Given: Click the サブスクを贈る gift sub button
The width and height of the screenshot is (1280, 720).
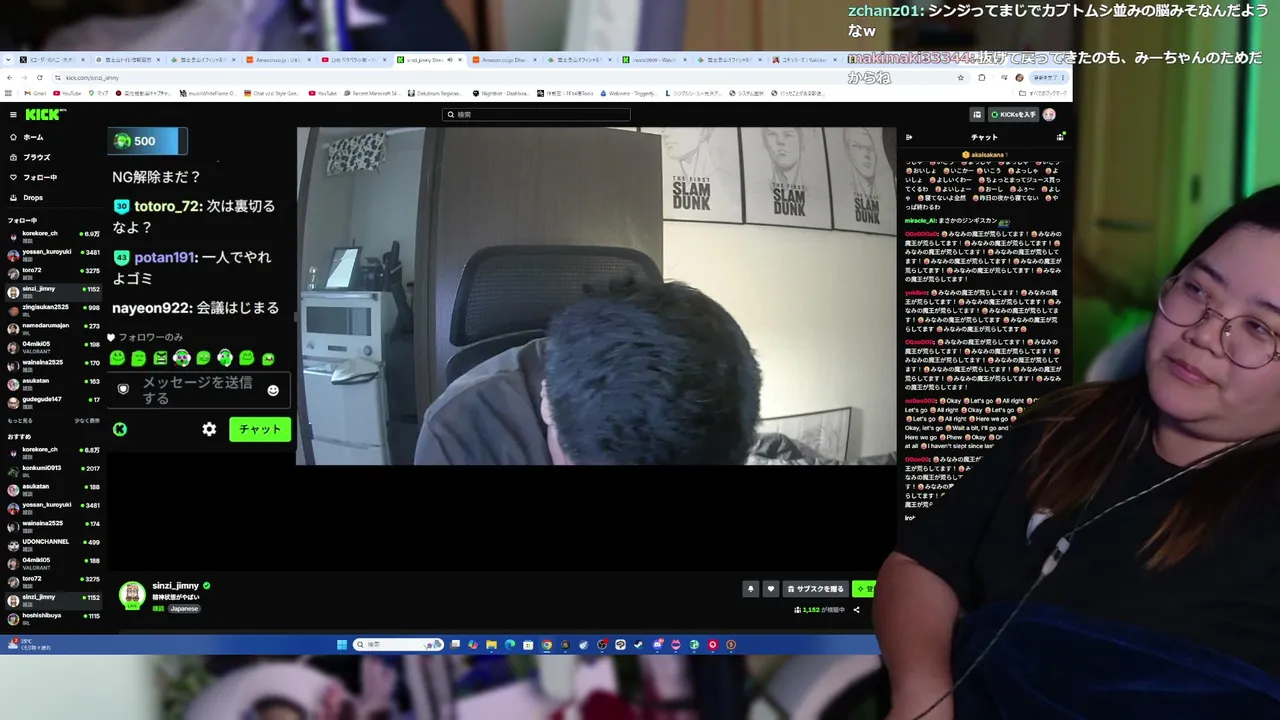Looking at the screenshot, I should point(815,589).
